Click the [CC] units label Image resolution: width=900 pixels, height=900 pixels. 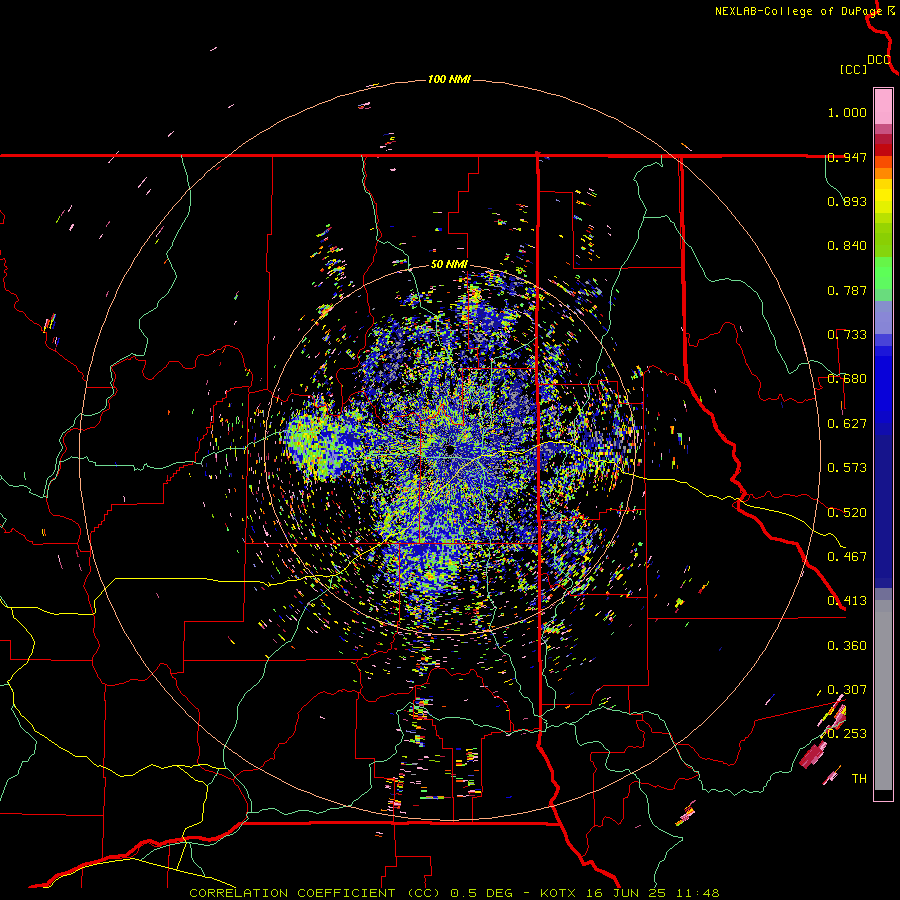click(854, 69)
